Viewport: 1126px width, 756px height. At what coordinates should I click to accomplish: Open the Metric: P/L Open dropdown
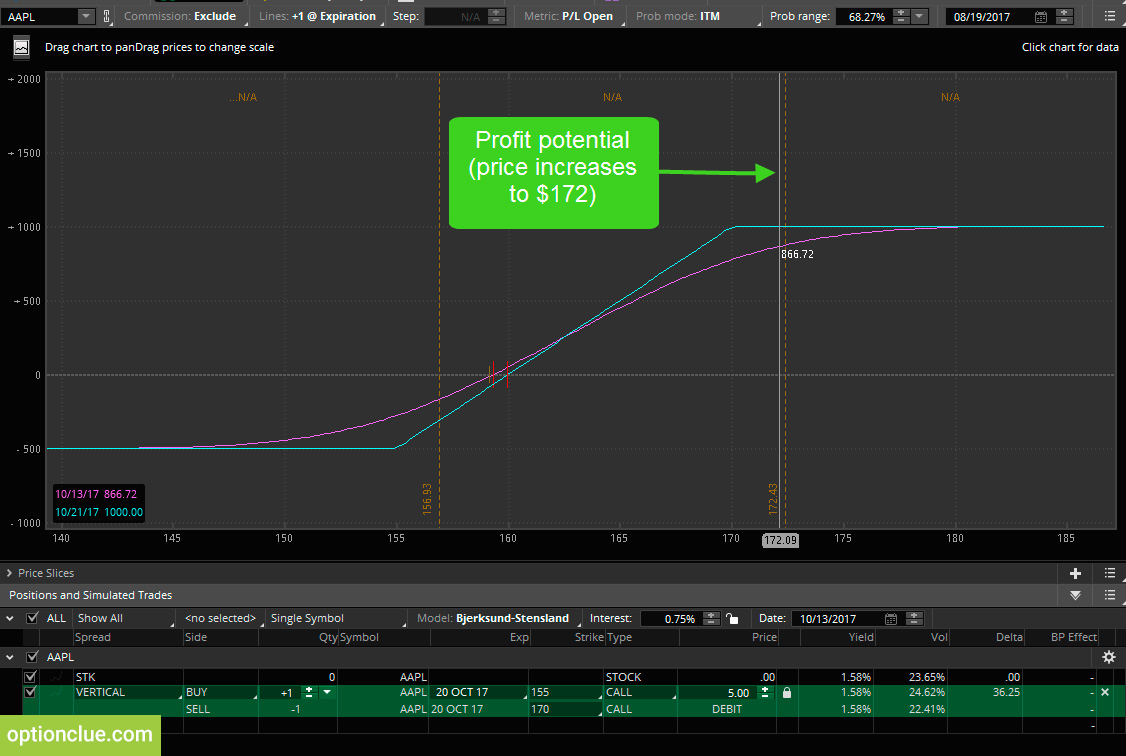click(x=571, y=16)
